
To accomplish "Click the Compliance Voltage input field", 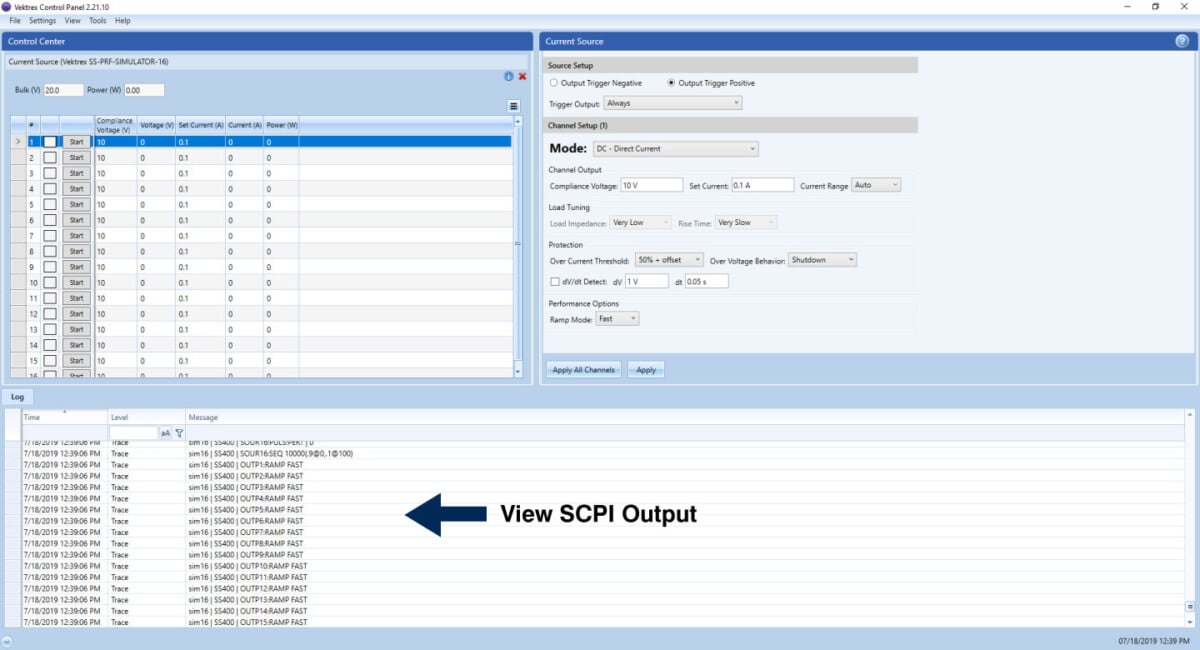I will [x=651, y=185].
